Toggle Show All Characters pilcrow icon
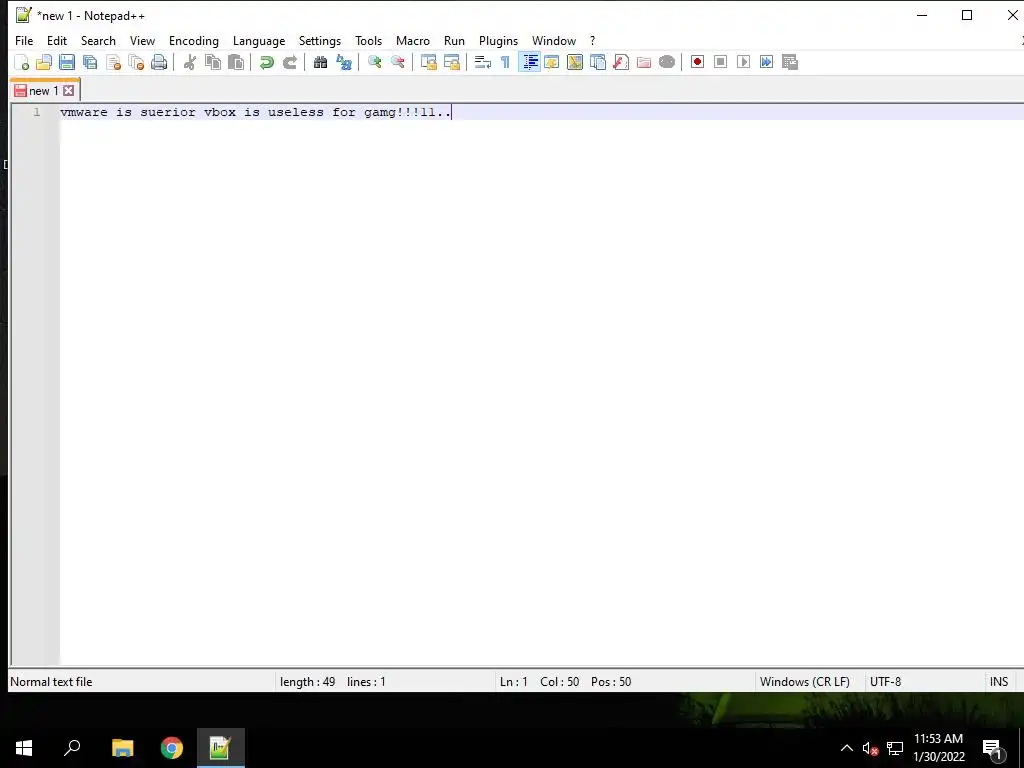This screenshot has height=768, width=1024. point(505,62)
